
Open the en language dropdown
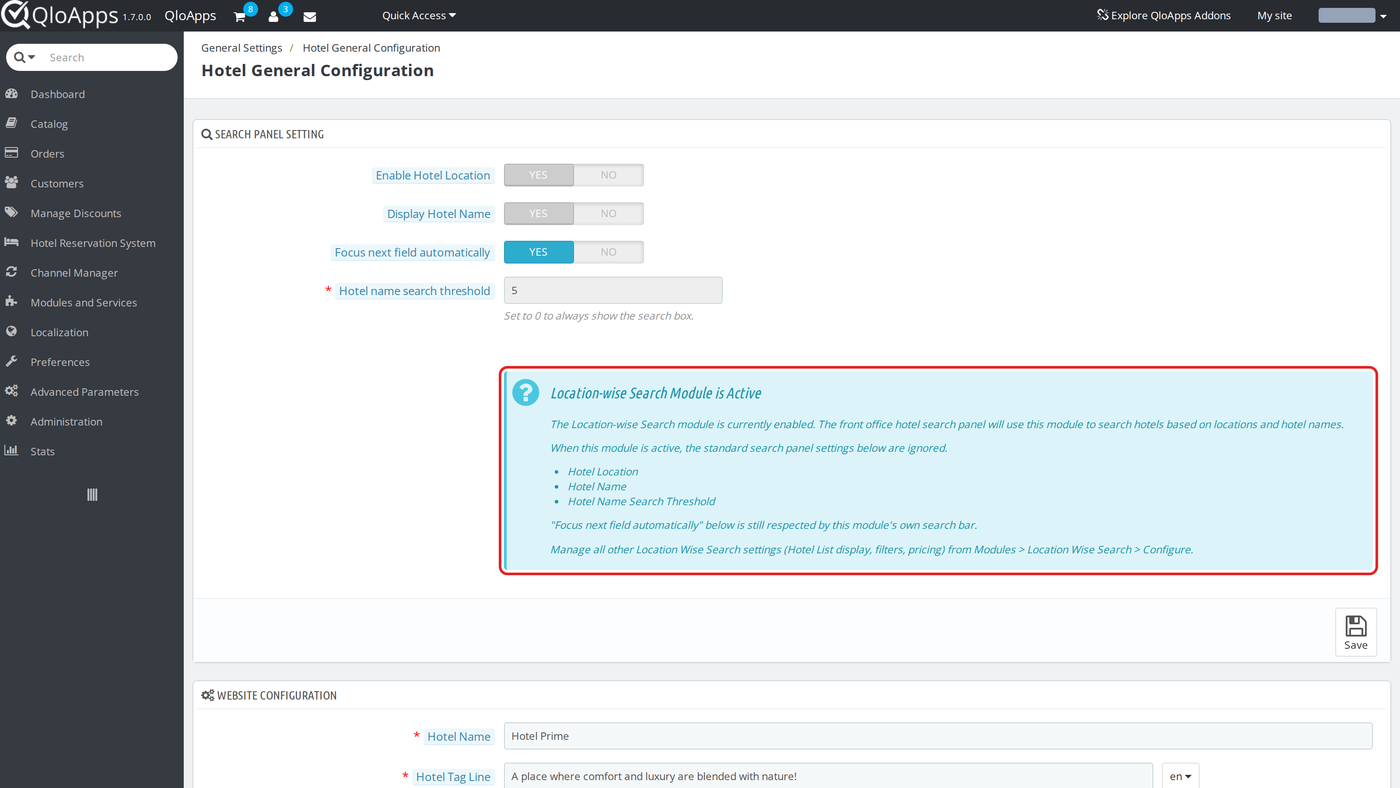click(x=1180, y=776)
